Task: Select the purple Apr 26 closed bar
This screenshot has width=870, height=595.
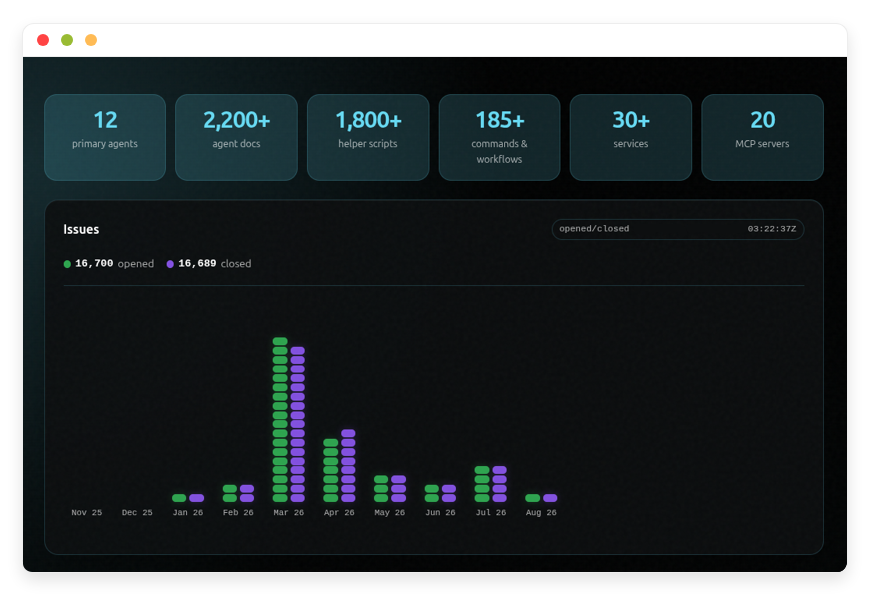Action: pos(348,466)
